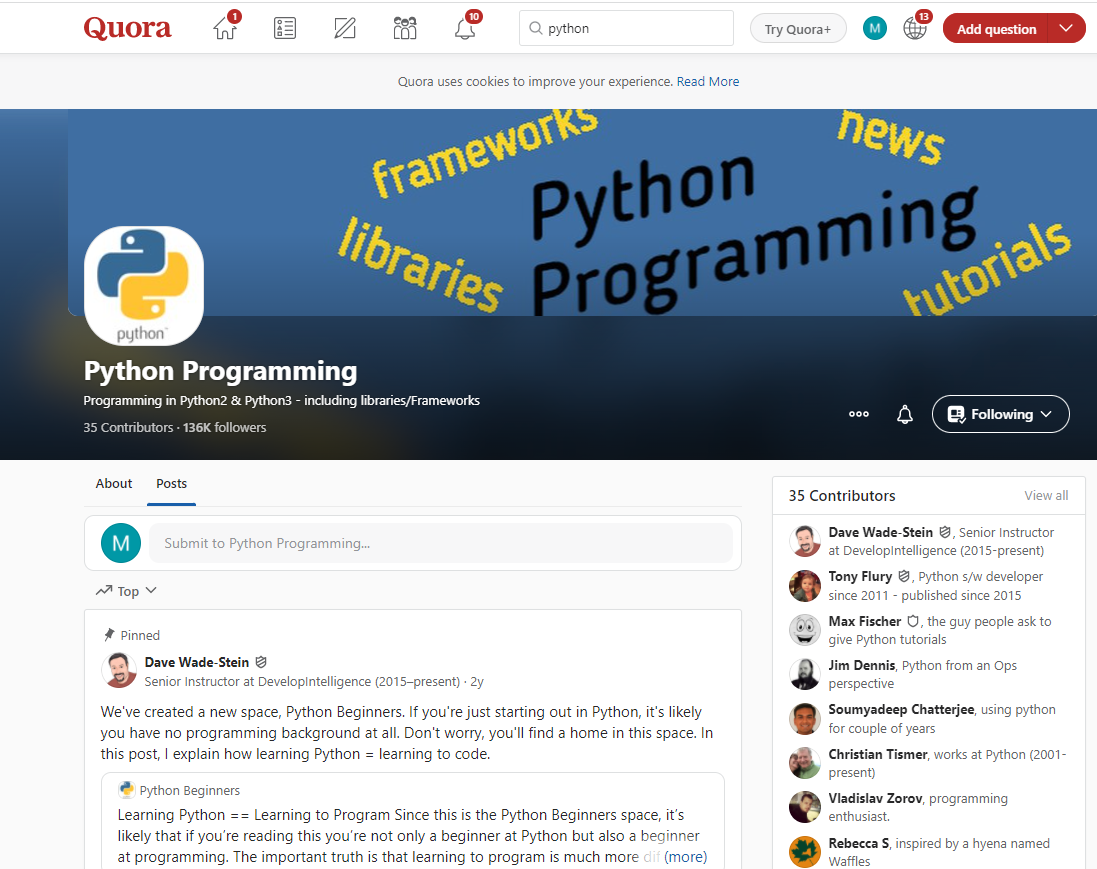The image size is (1097, 869).
Task: Open the language globe icon
Action: point(914,29)
